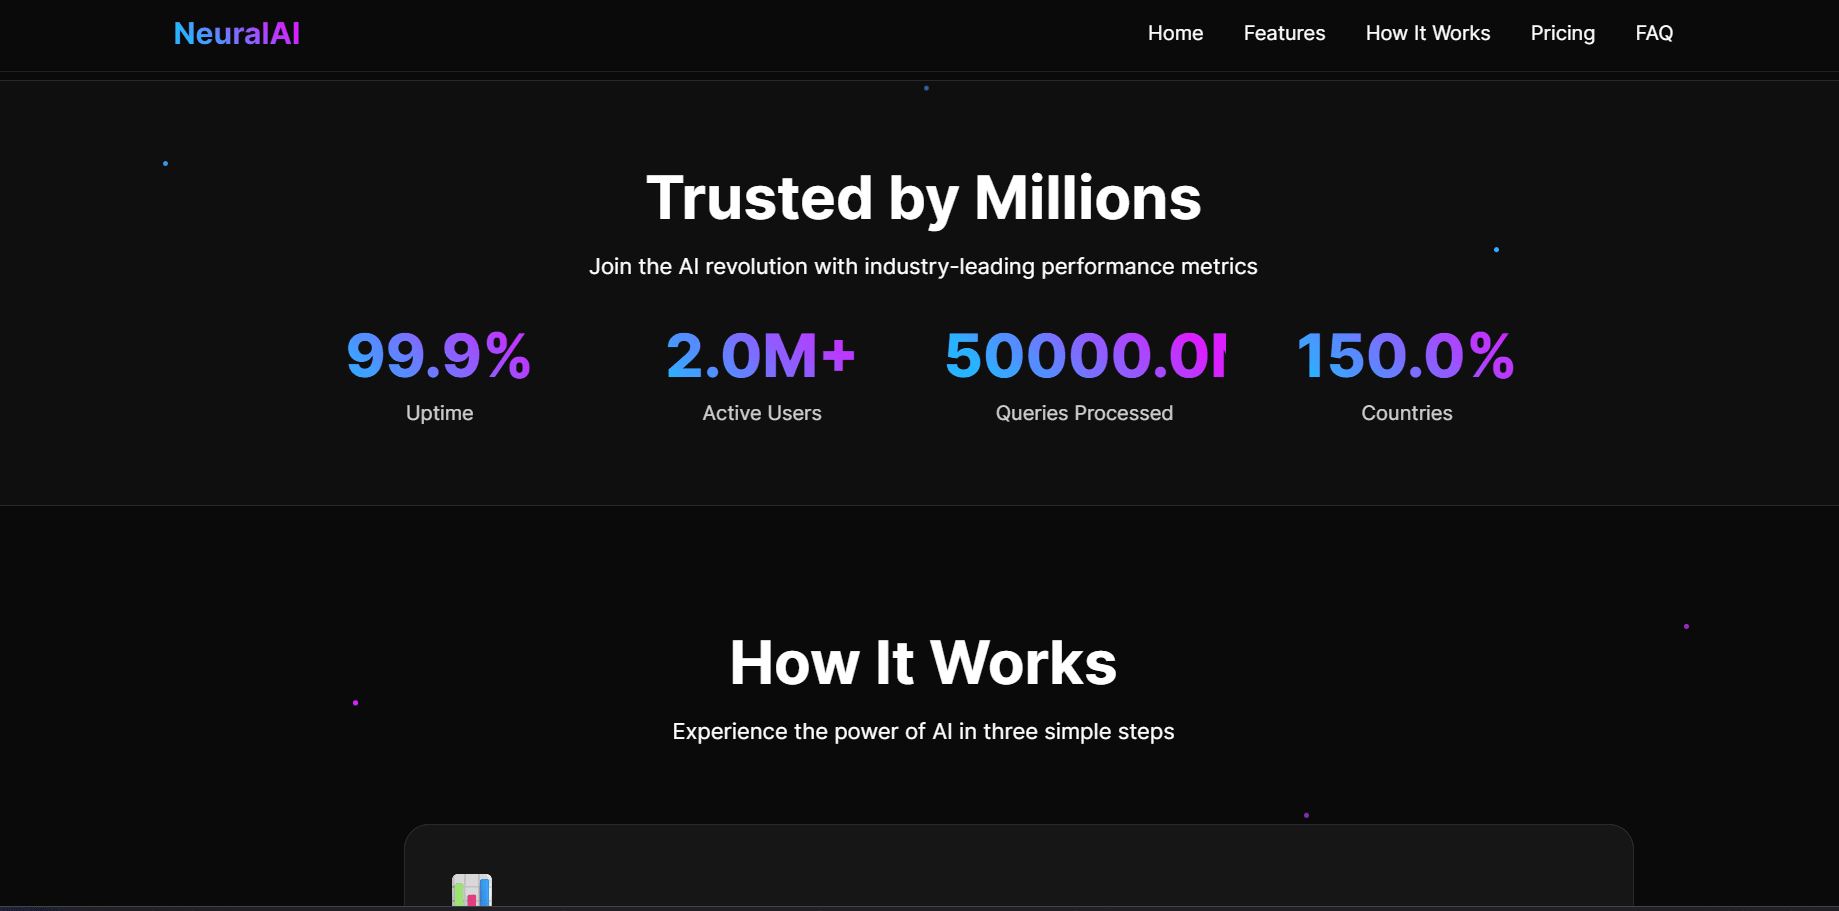This screenshot has width=1839, height=911.
Task: Select the Trusted by Millions heading
Action: coord(923,198)
